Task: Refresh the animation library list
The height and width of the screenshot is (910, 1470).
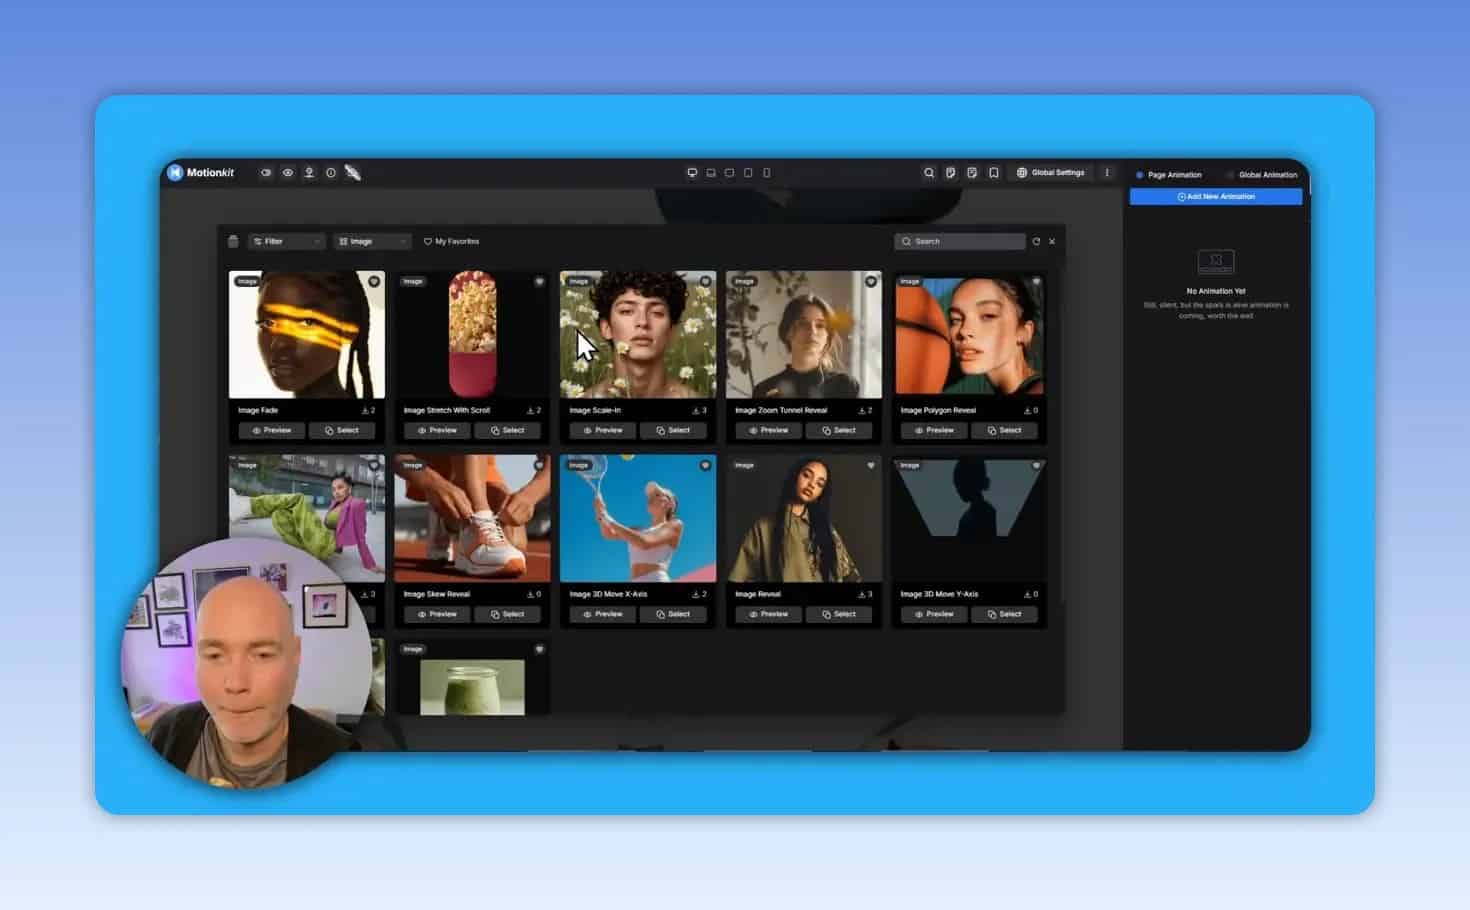Action: [x=1036, y=242]
